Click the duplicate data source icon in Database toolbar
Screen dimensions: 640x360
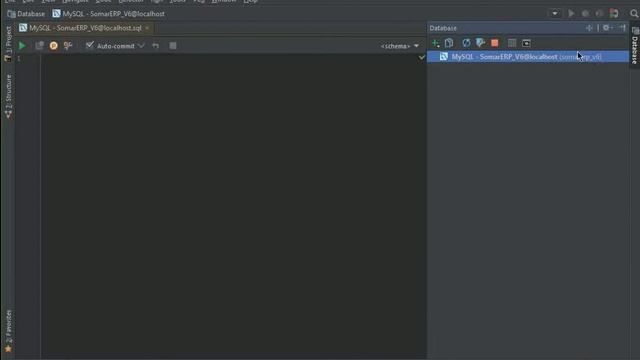pyautogui.click(x=449, y=43)
